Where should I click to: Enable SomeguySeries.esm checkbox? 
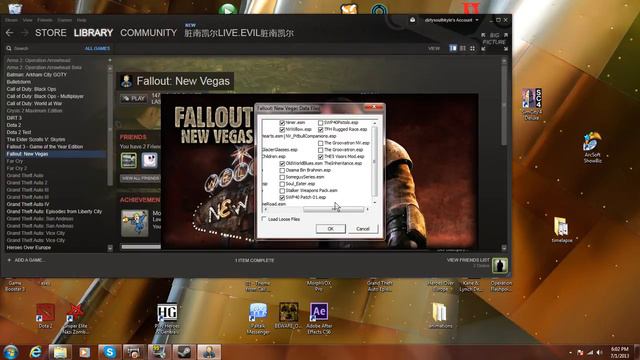click(282, 177)
